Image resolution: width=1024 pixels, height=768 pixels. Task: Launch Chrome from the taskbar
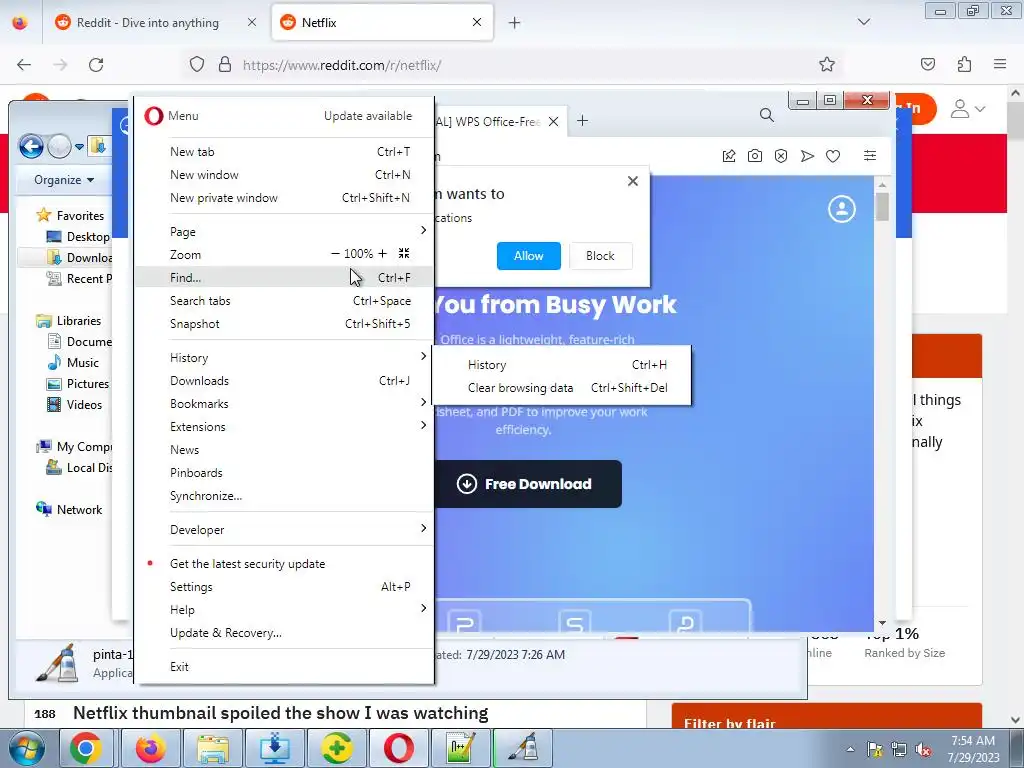tap(86, 748)
